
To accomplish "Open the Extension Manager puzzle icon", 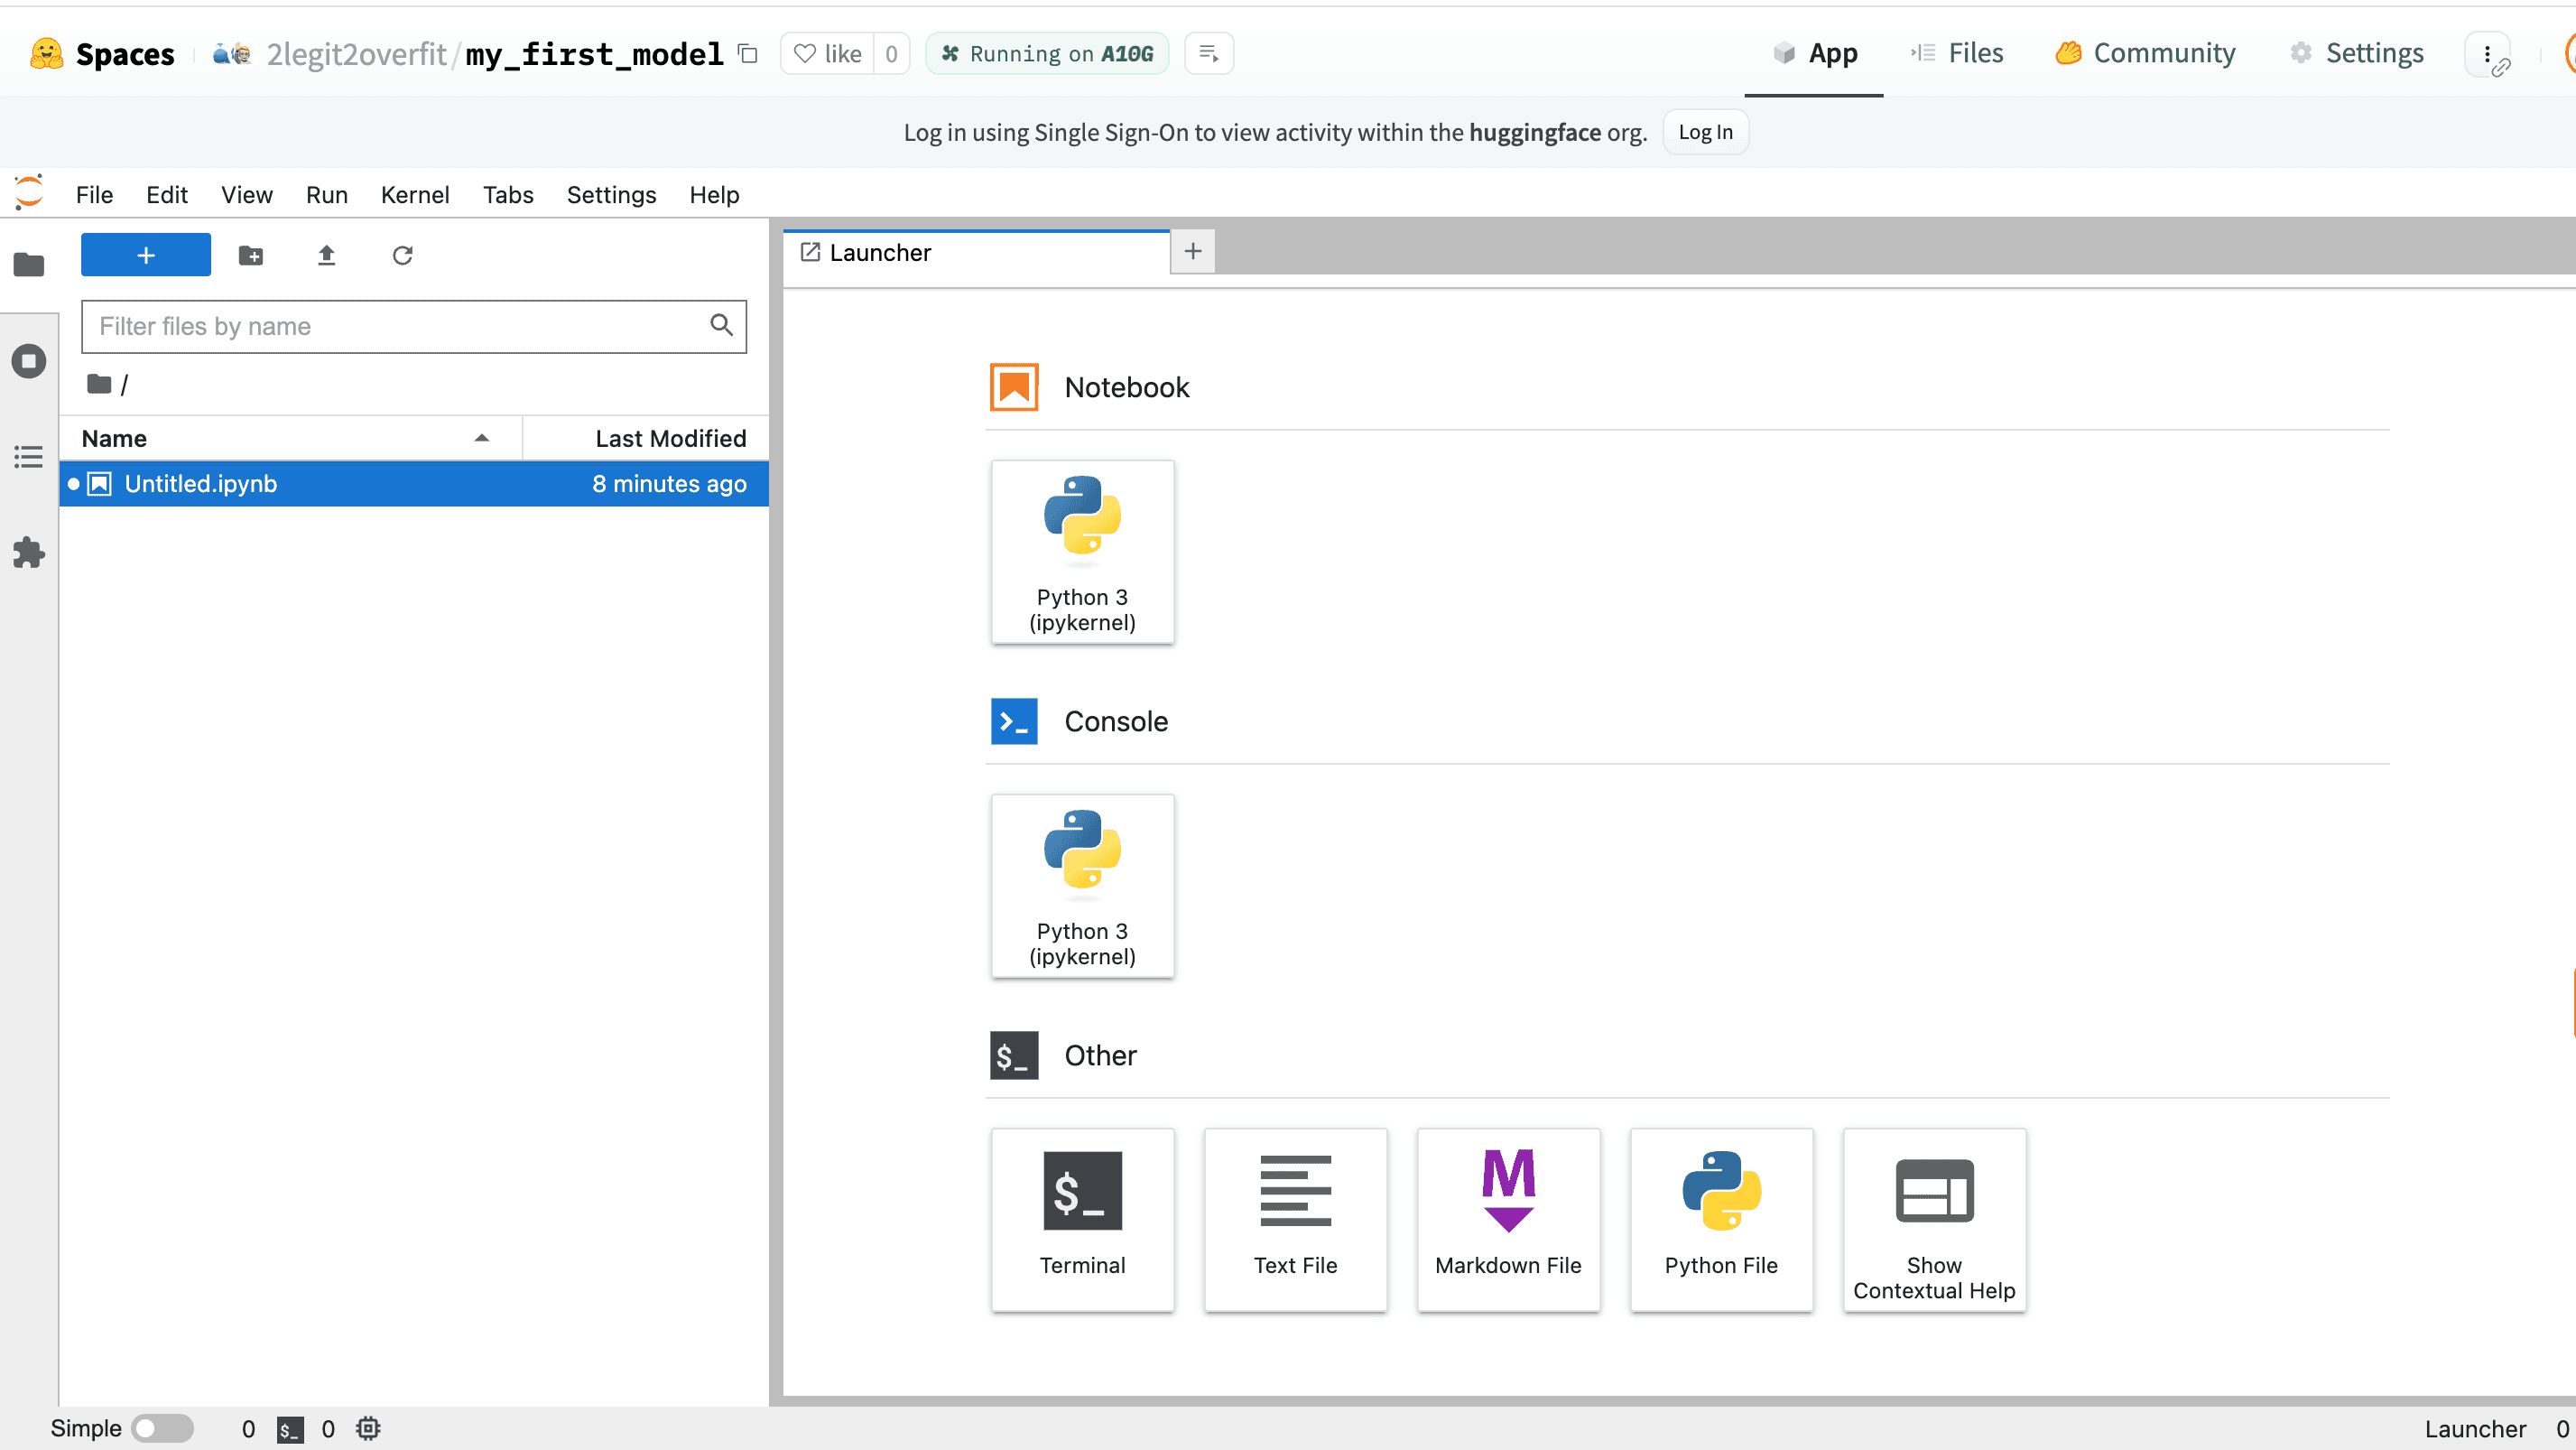I will pos(29,552).
